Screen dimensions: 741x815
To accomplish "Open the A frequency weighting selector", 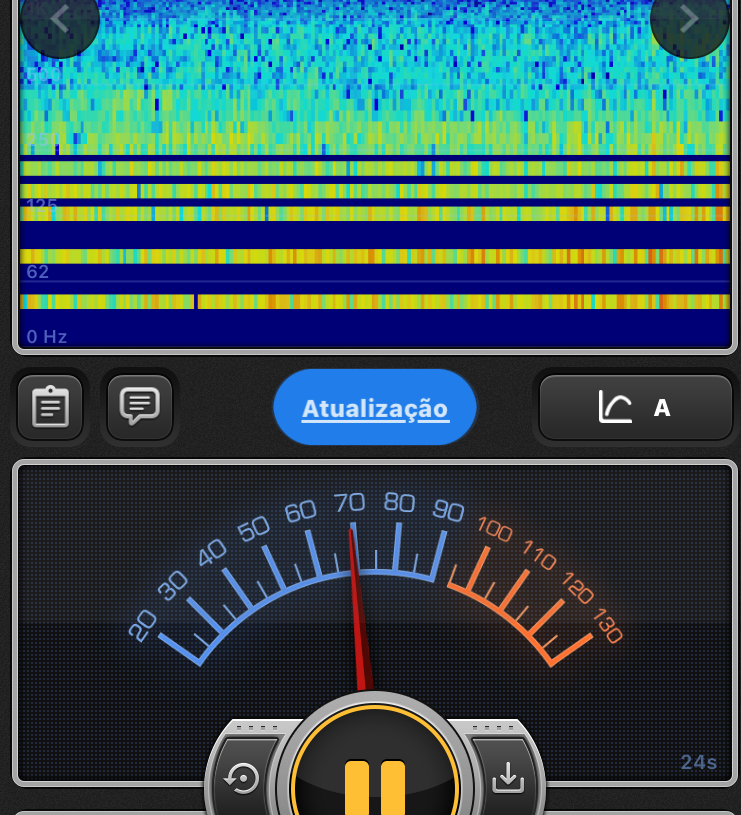I will [x=636, y=408].
